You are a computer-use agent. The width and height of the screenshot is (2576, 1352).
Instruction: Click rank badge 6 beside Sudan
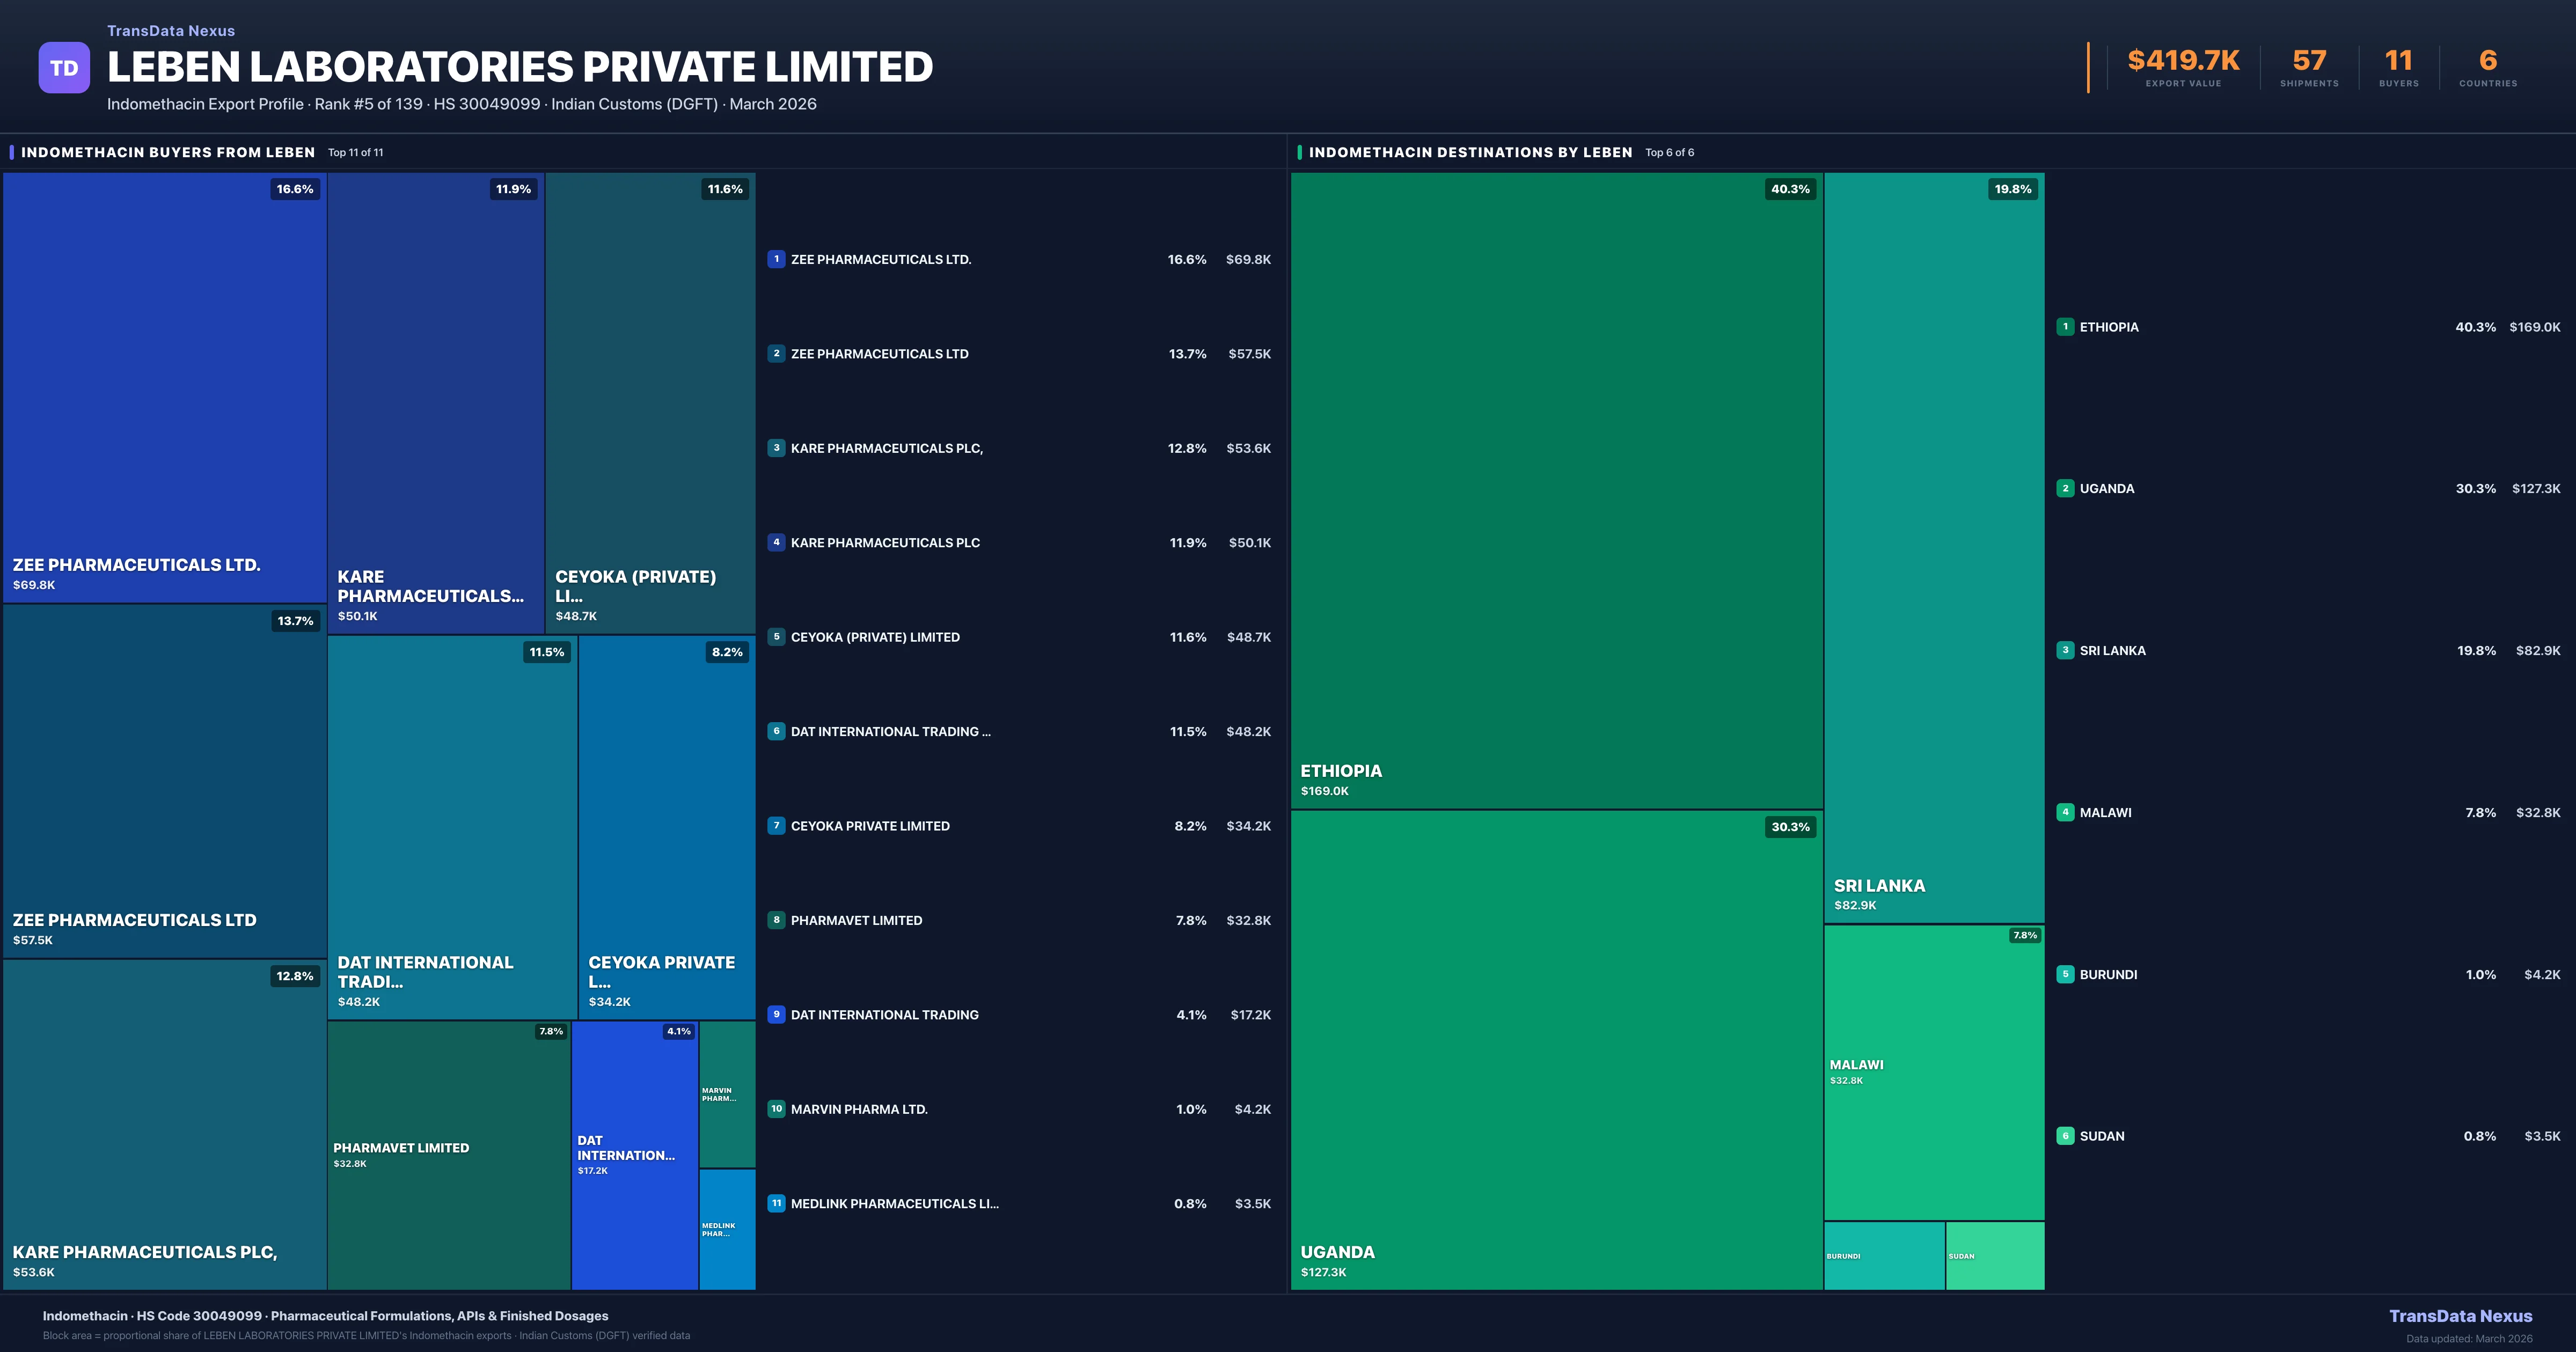click(2065, 1136)
